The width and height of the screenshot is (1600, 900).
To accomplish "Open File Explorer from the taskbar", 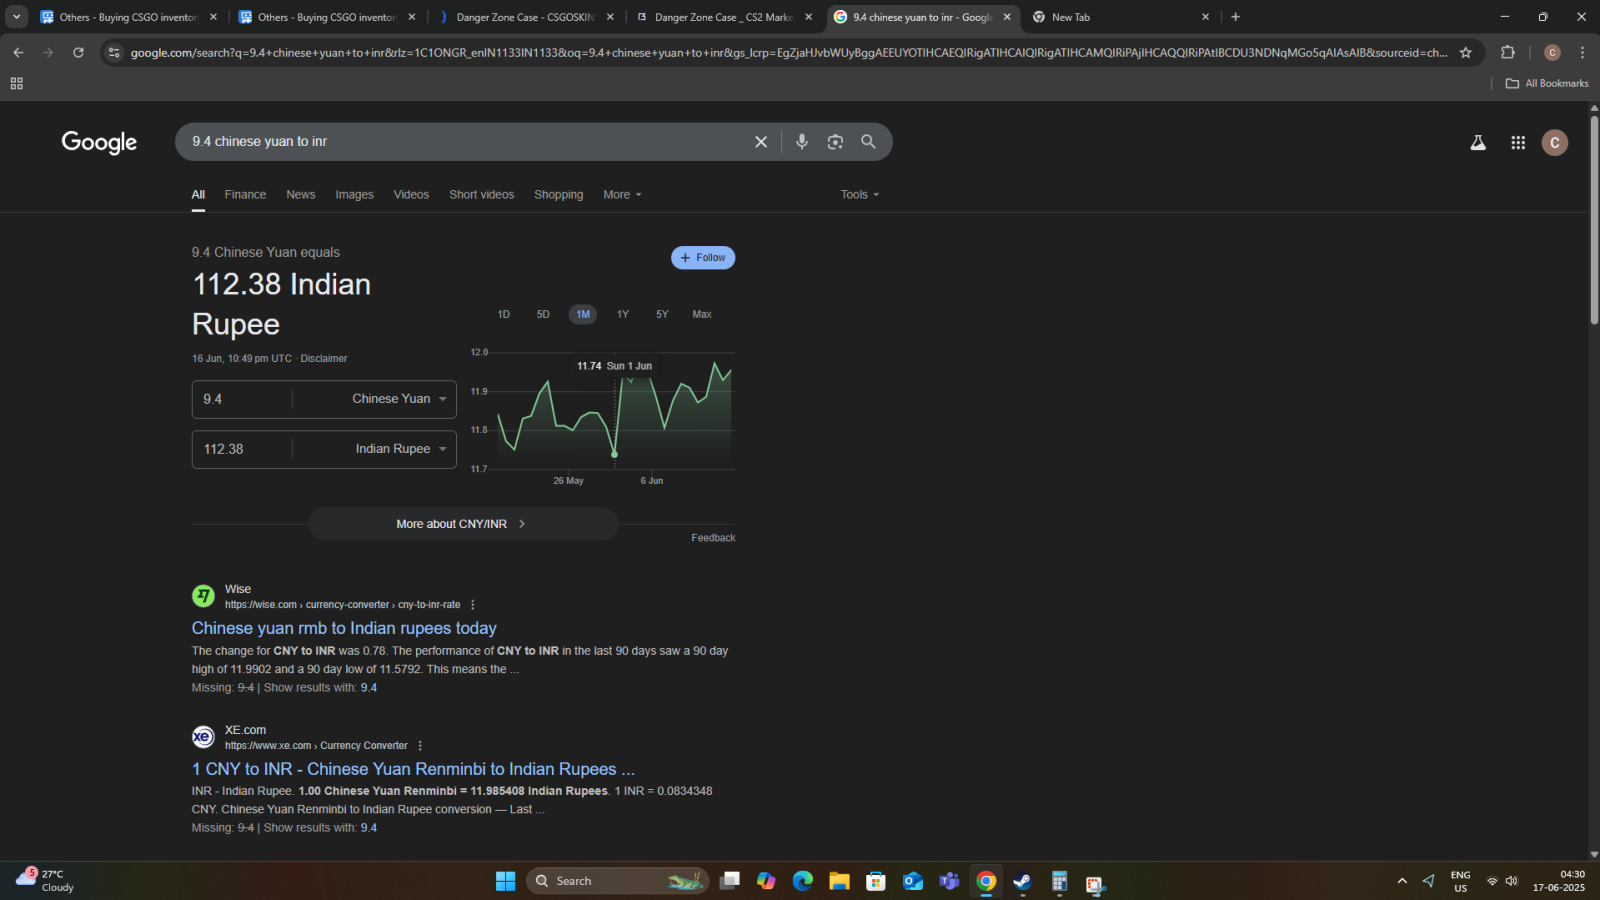I will [x=839, y=881].
